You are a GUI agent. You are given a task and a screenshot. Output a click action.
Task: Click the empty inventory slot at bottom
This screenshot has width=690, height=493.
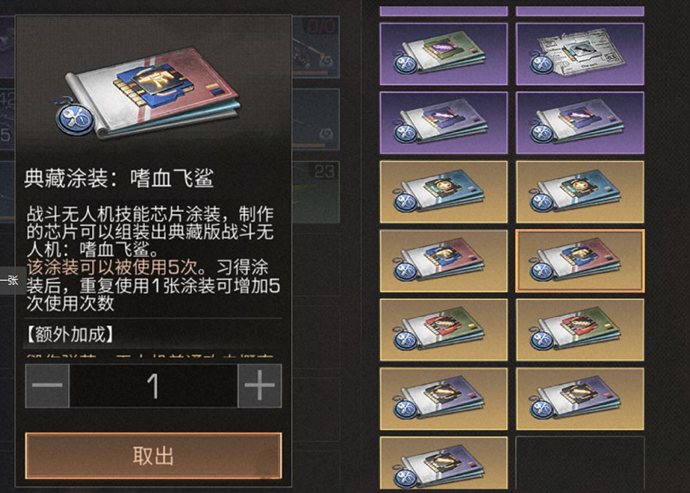pyautogui.click(x=580, y=463)
